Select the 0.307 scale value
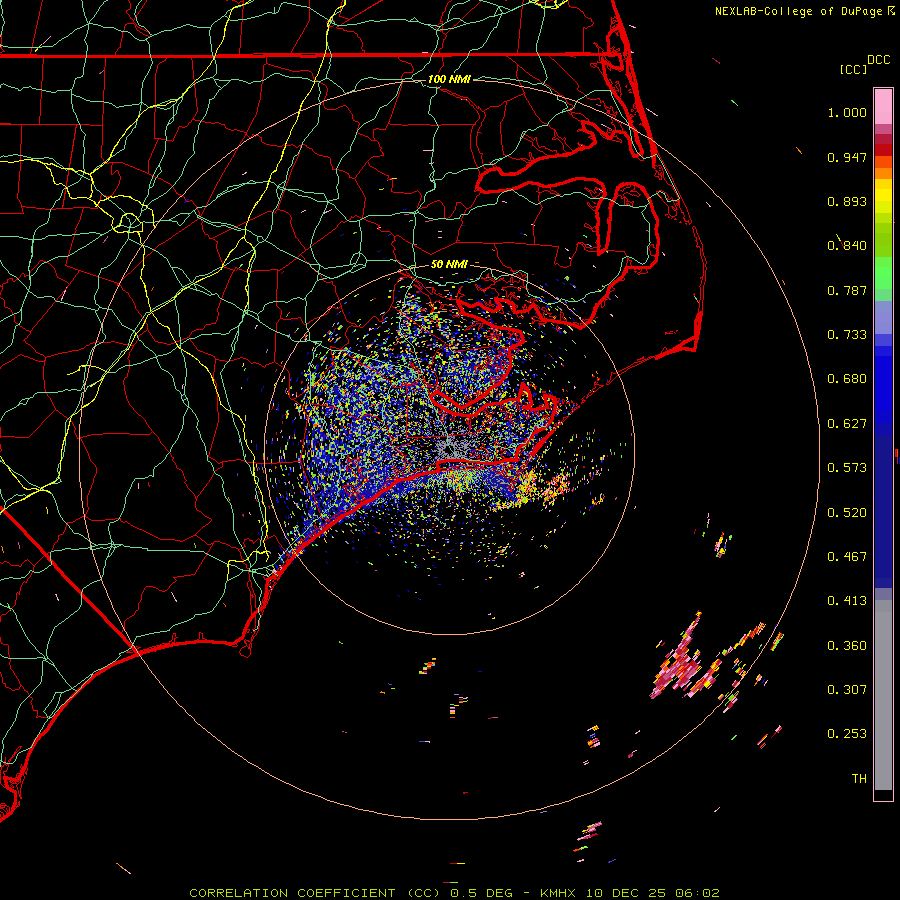The width and height of the screenshot is (900, 900). point(847,690)
